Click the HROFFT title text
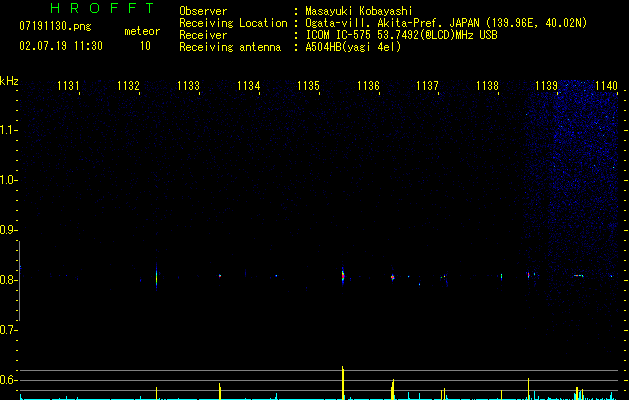 pyautogui.click(x=102, y=8)
